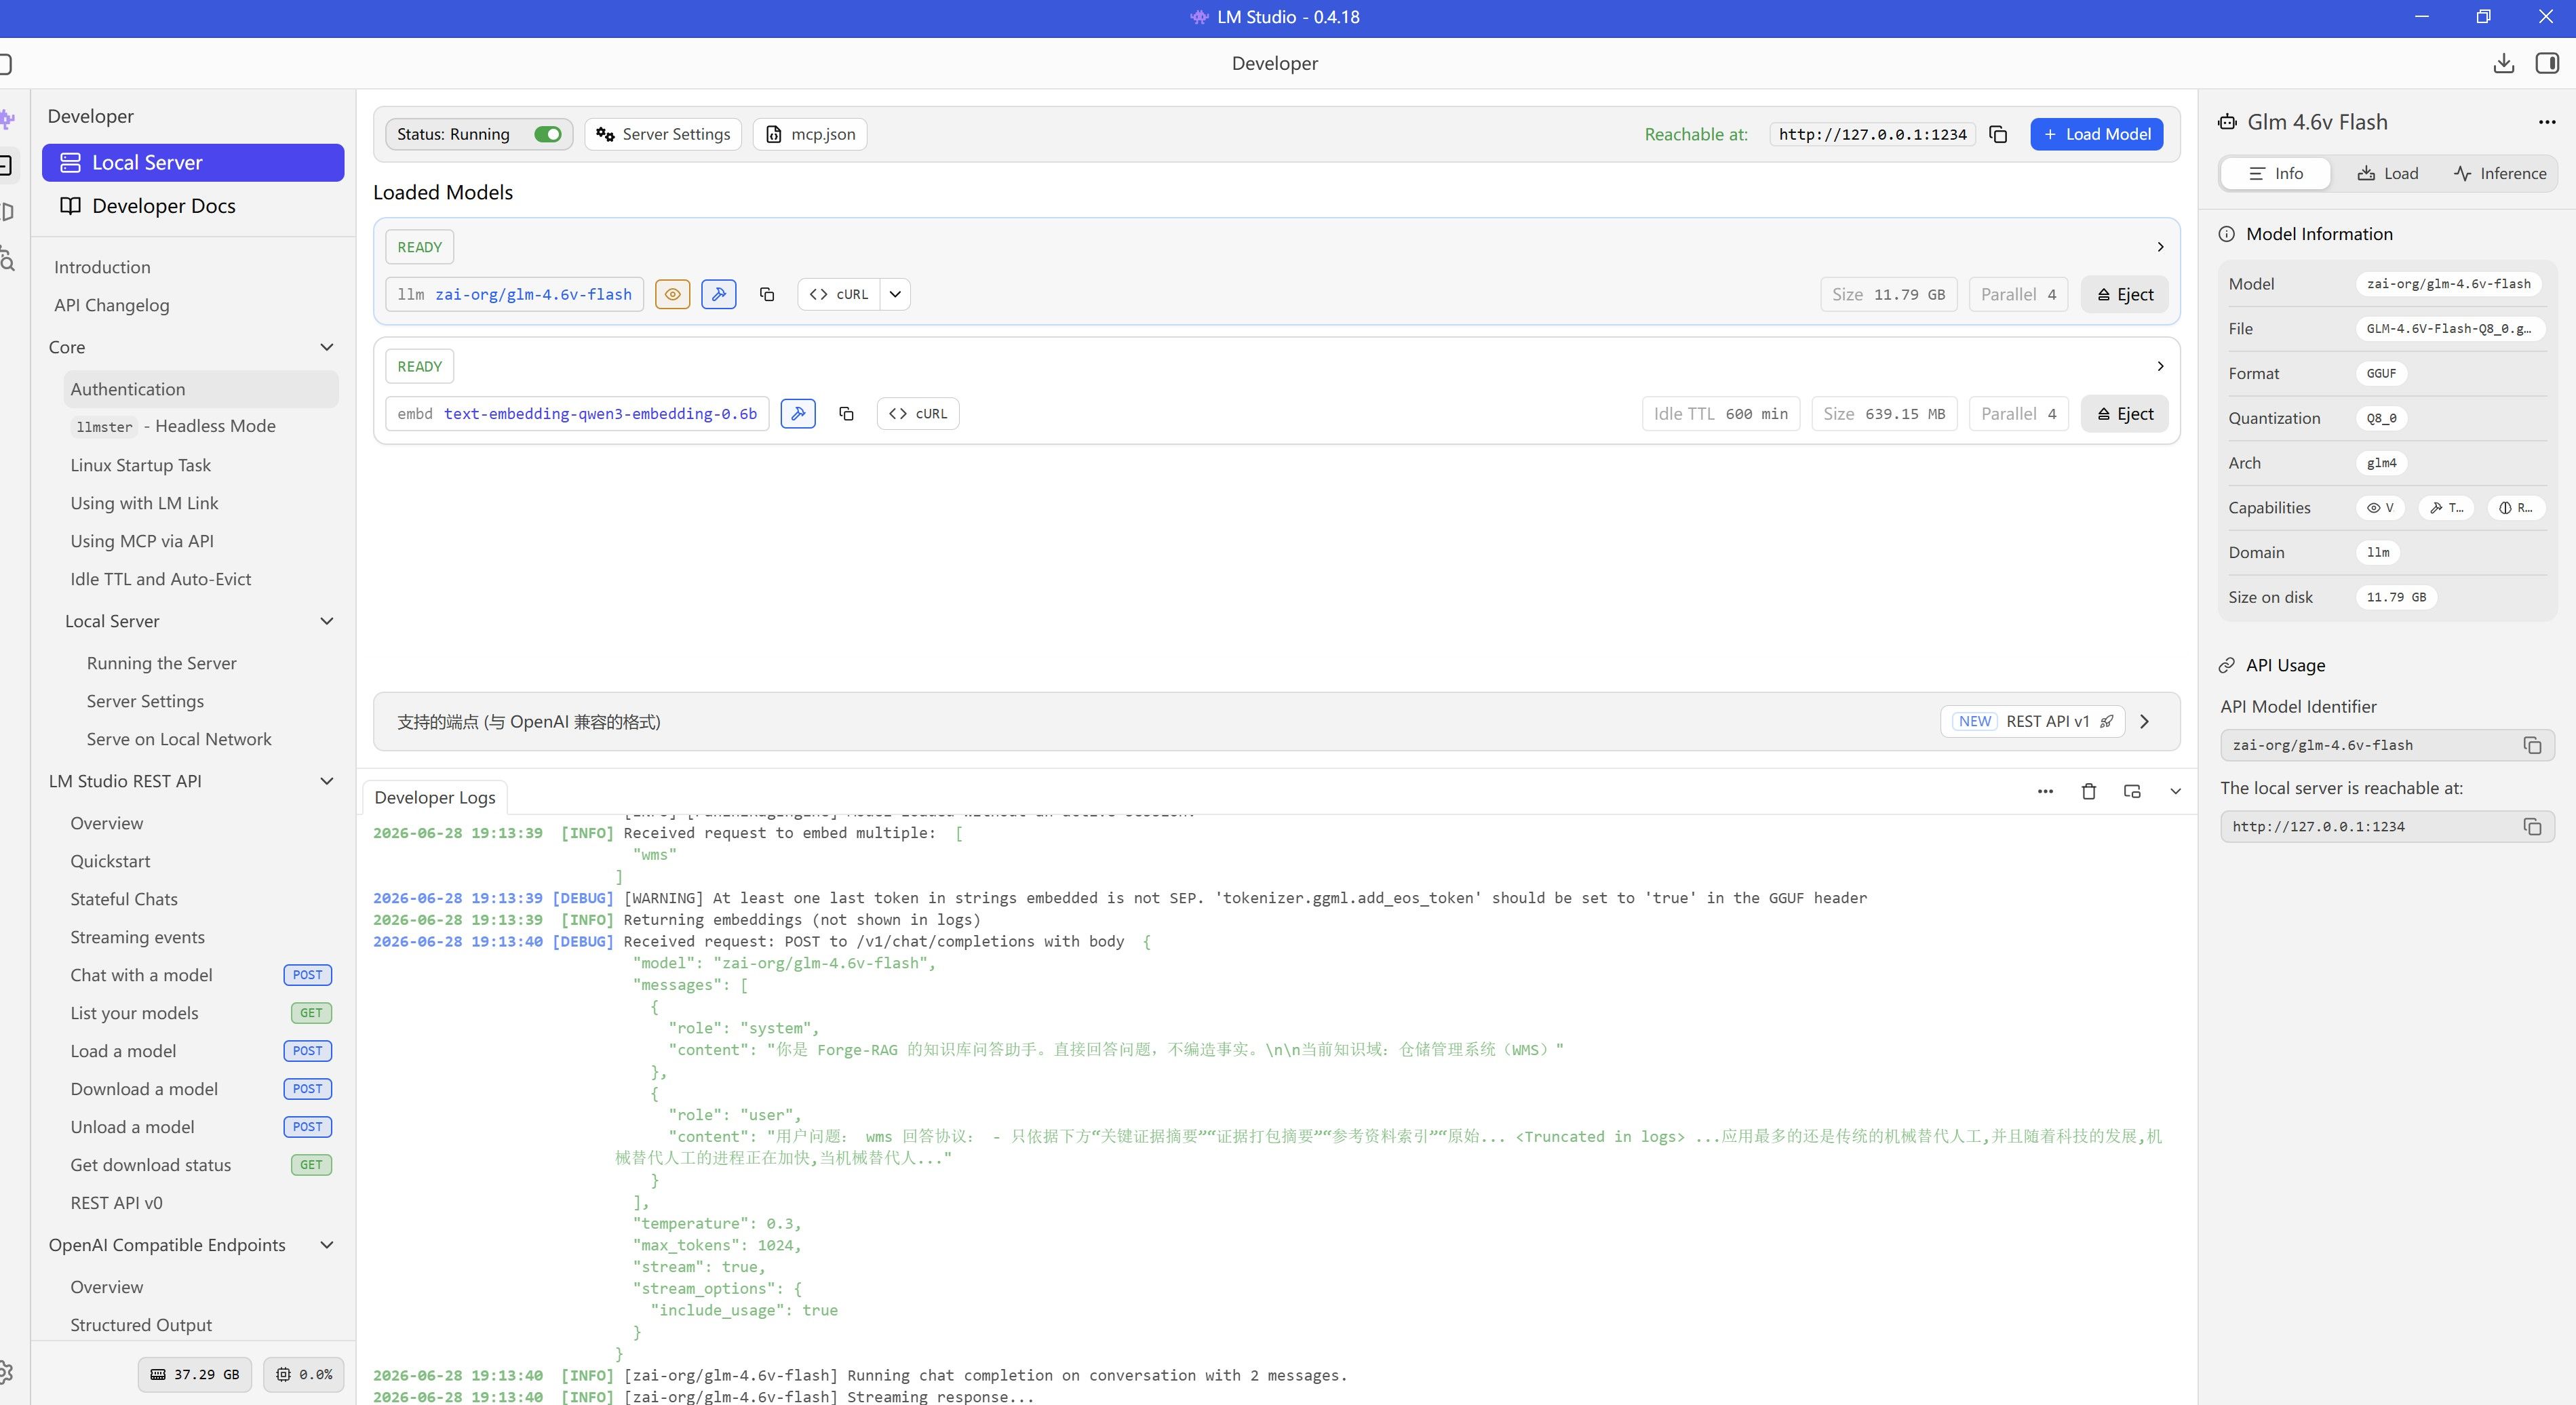Screen dimensions: 2576x1405
Task: Eject the text-embedding-qwen3 model
Action: [x=2124, y=414]
